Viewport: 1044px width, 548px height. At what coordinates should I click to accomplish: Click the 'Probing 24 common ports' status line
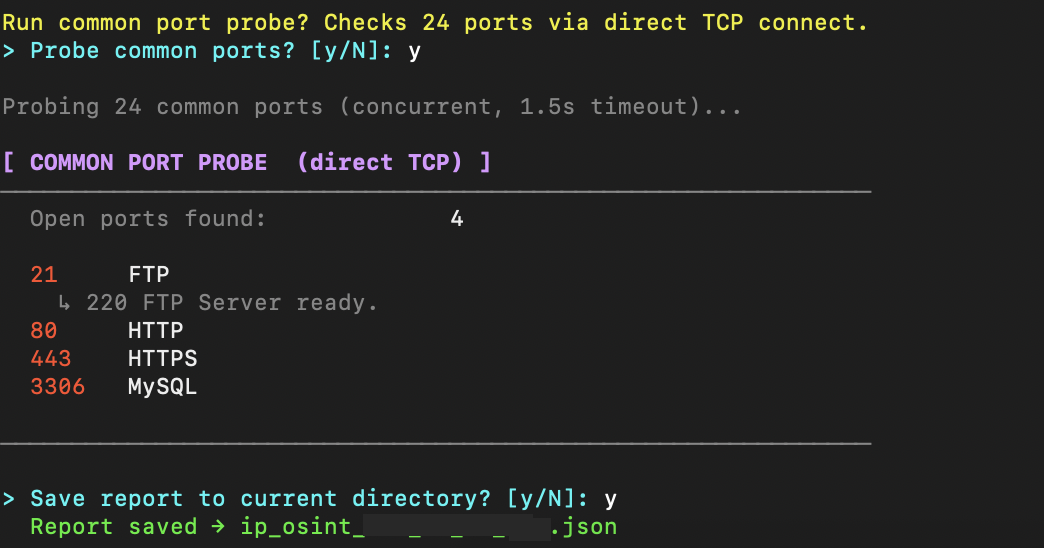[372, 106]
